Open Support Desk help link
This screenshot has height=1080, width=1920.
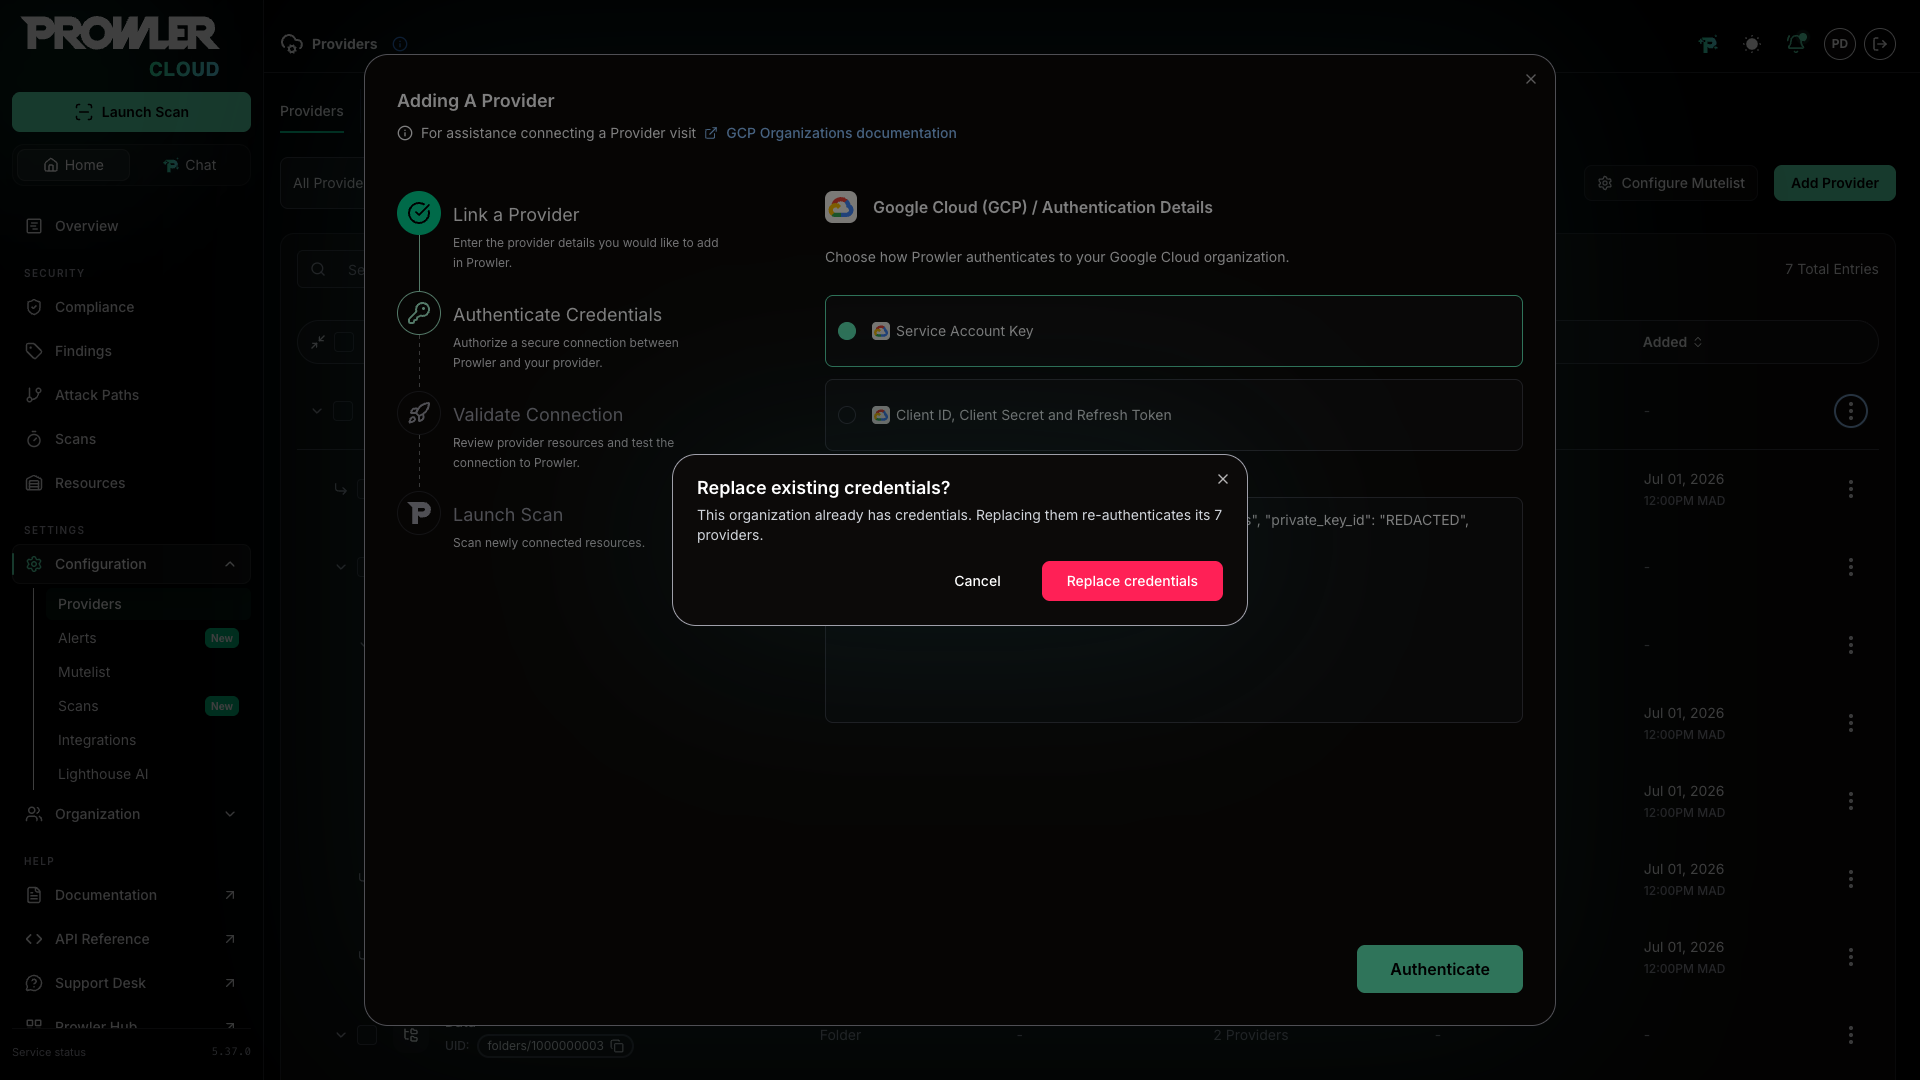[x=131, y=983]
